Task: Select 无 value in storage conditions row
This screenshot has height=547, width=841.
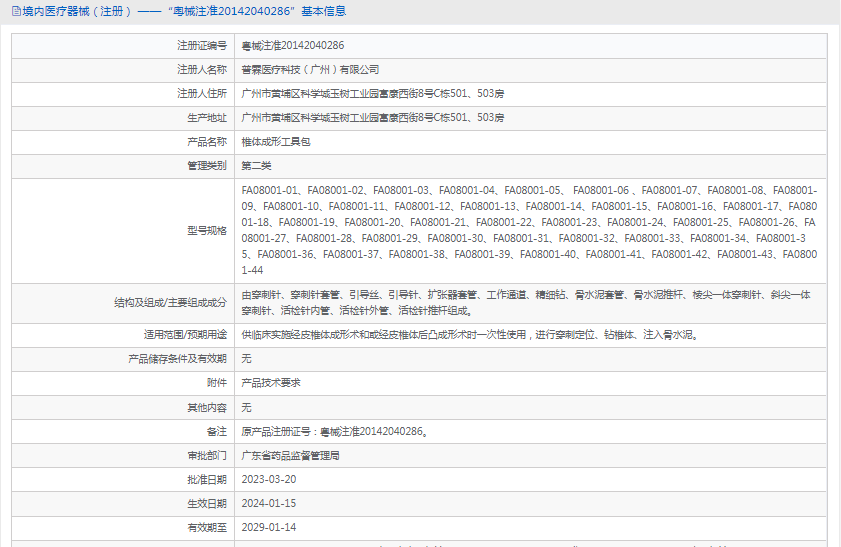Action: (x=246, y=359)
